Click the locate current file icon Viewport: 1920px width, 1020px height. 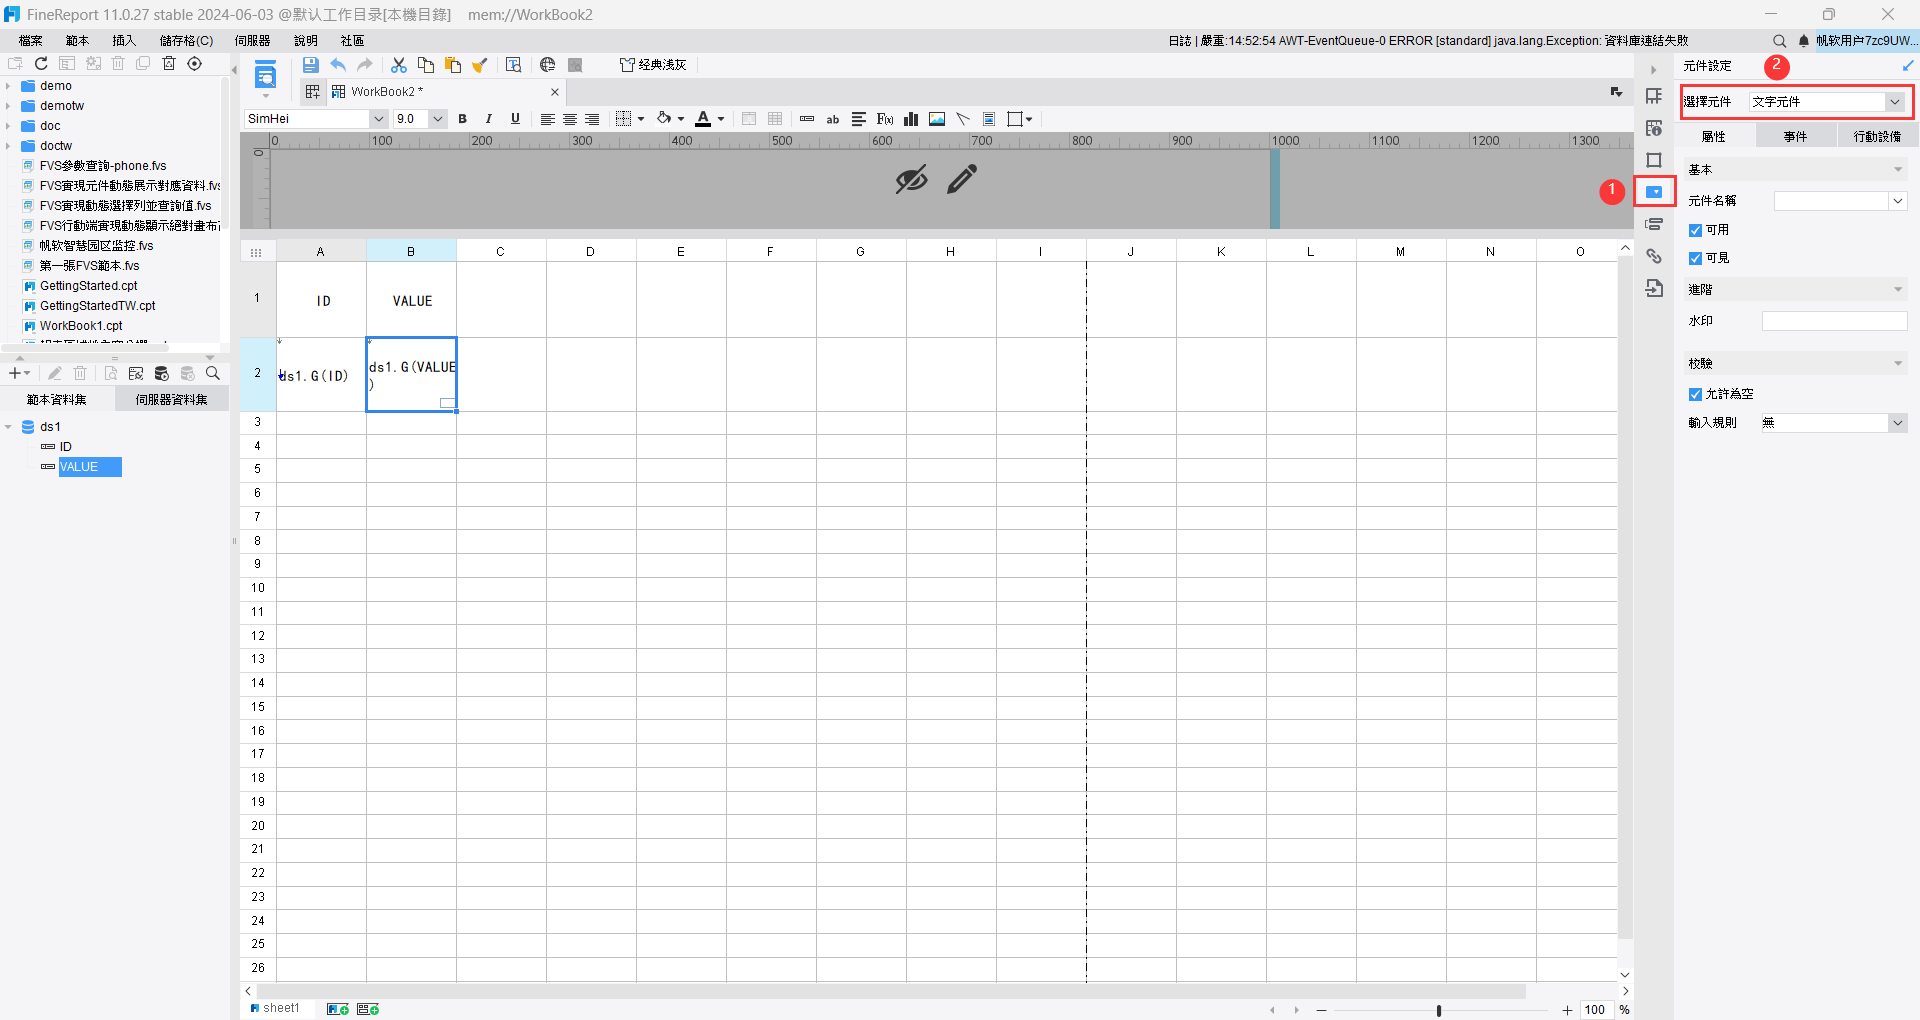click(x=195, y=64)
